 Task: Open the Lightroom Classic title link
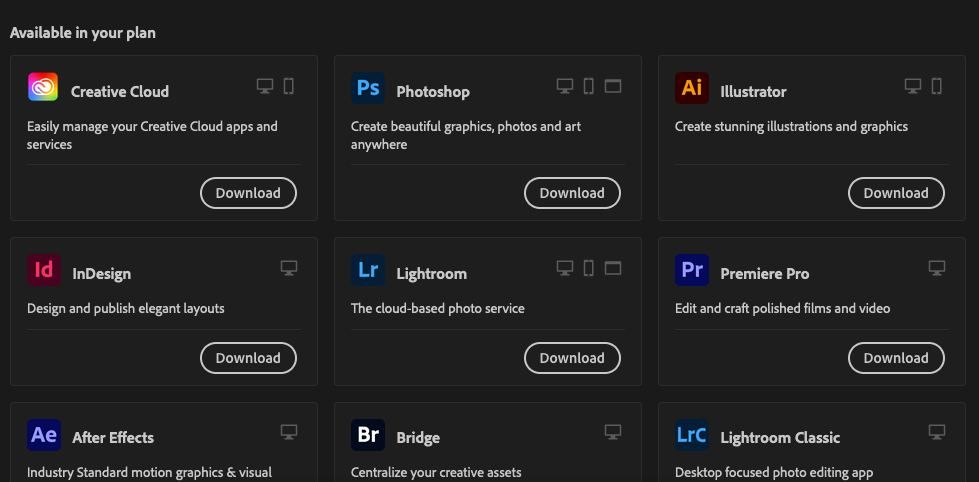[780, 438]
